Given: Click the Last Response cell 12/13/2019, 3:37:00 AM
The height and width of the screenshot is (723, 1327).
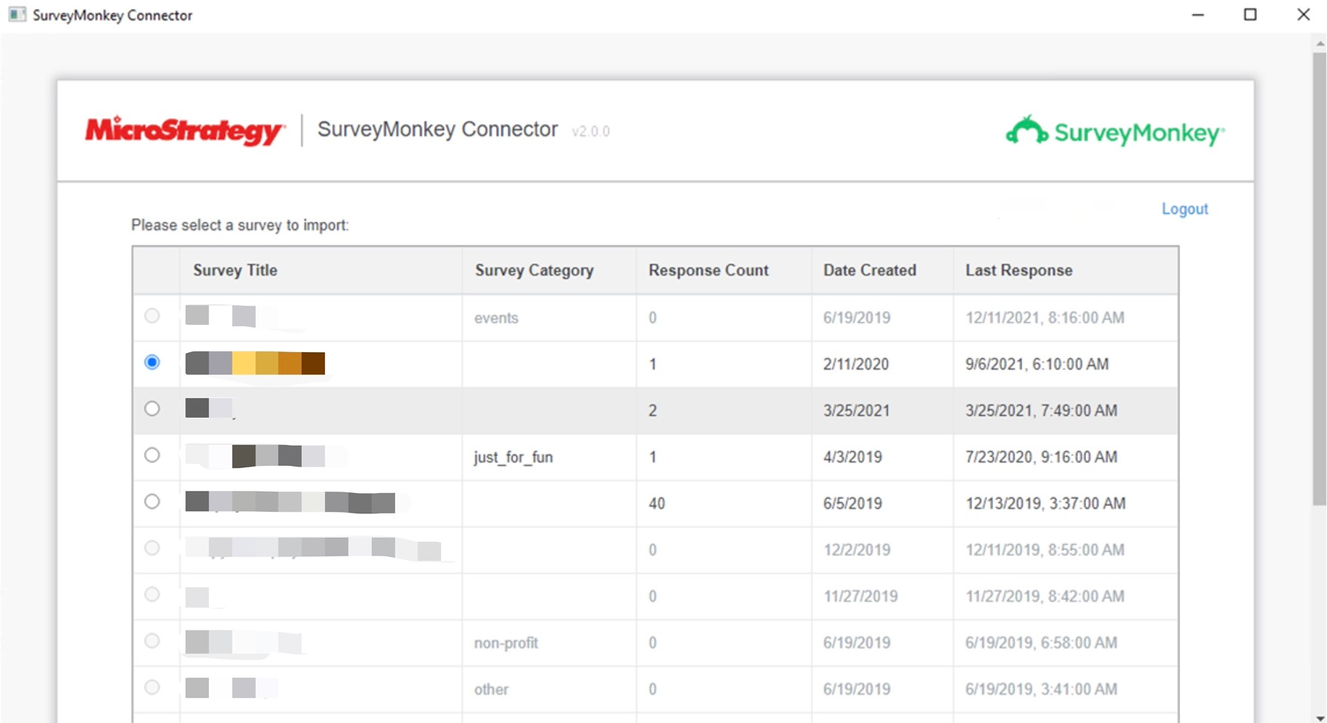Looking at the screenshot, I should click(x=1045, y=503).
